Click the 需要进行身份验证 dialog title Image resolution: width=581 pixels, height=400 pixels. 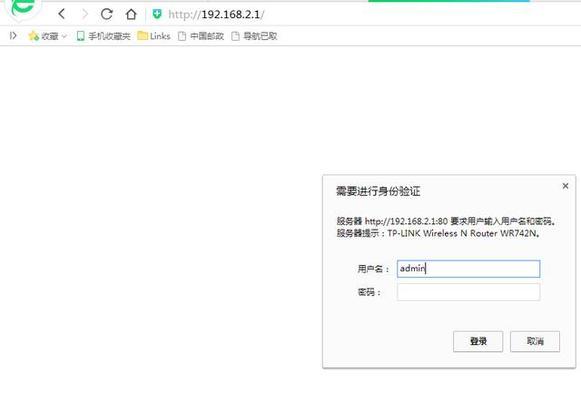[378, 191]
